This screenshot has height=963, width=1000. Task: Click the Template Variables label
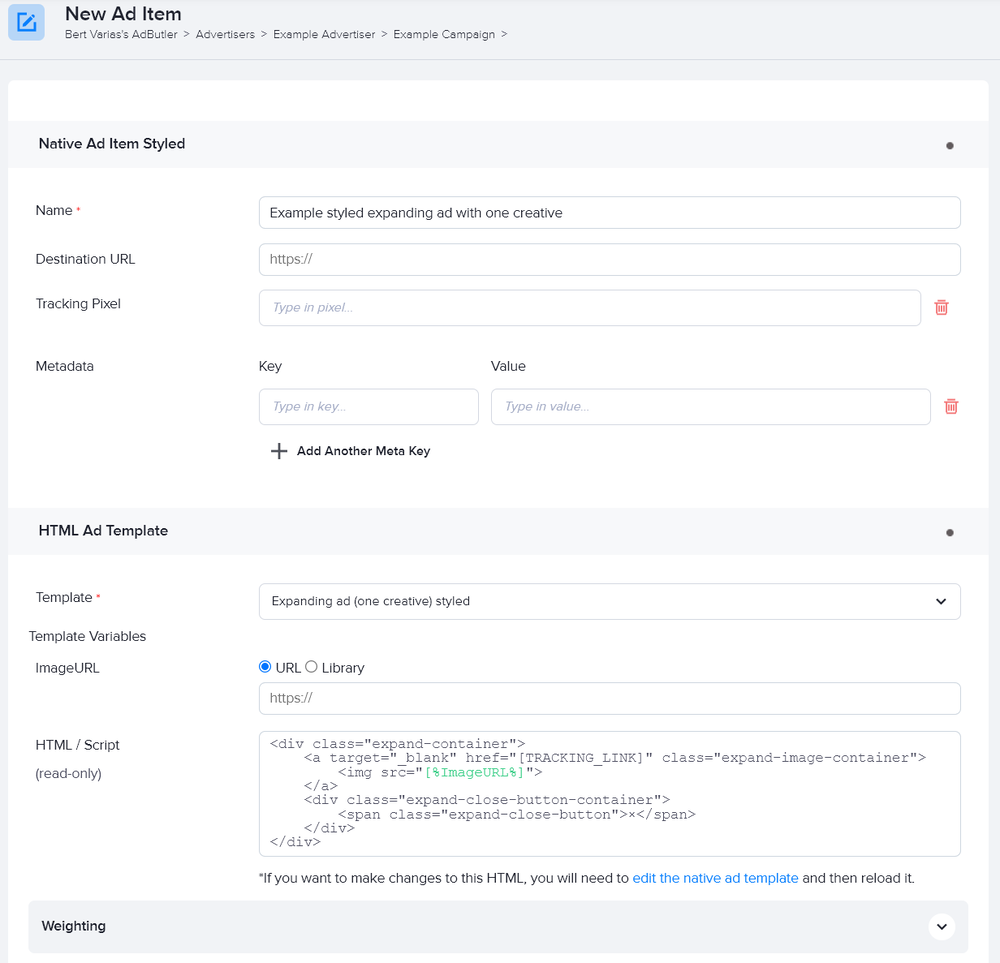tap(87, 636)
